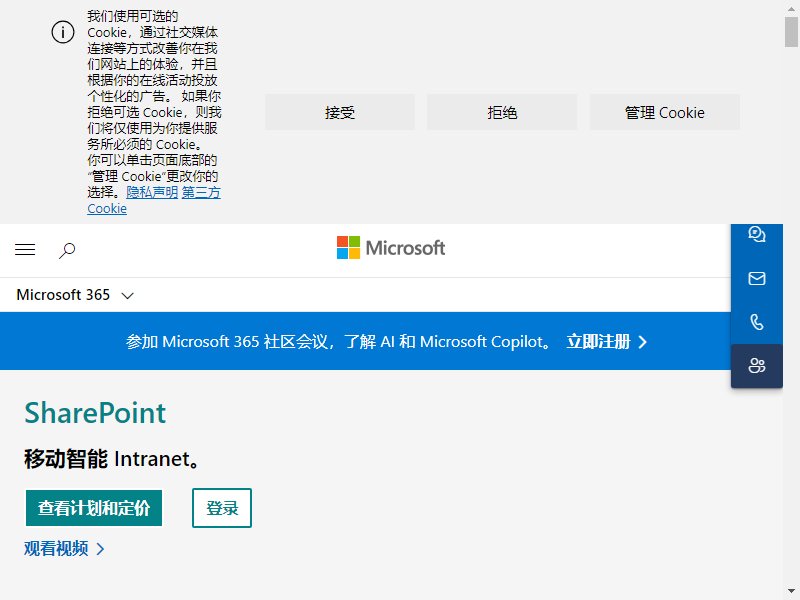Click the Microsoft logo
This screenshot has width=800, height=600.
(x=391, y=248)
